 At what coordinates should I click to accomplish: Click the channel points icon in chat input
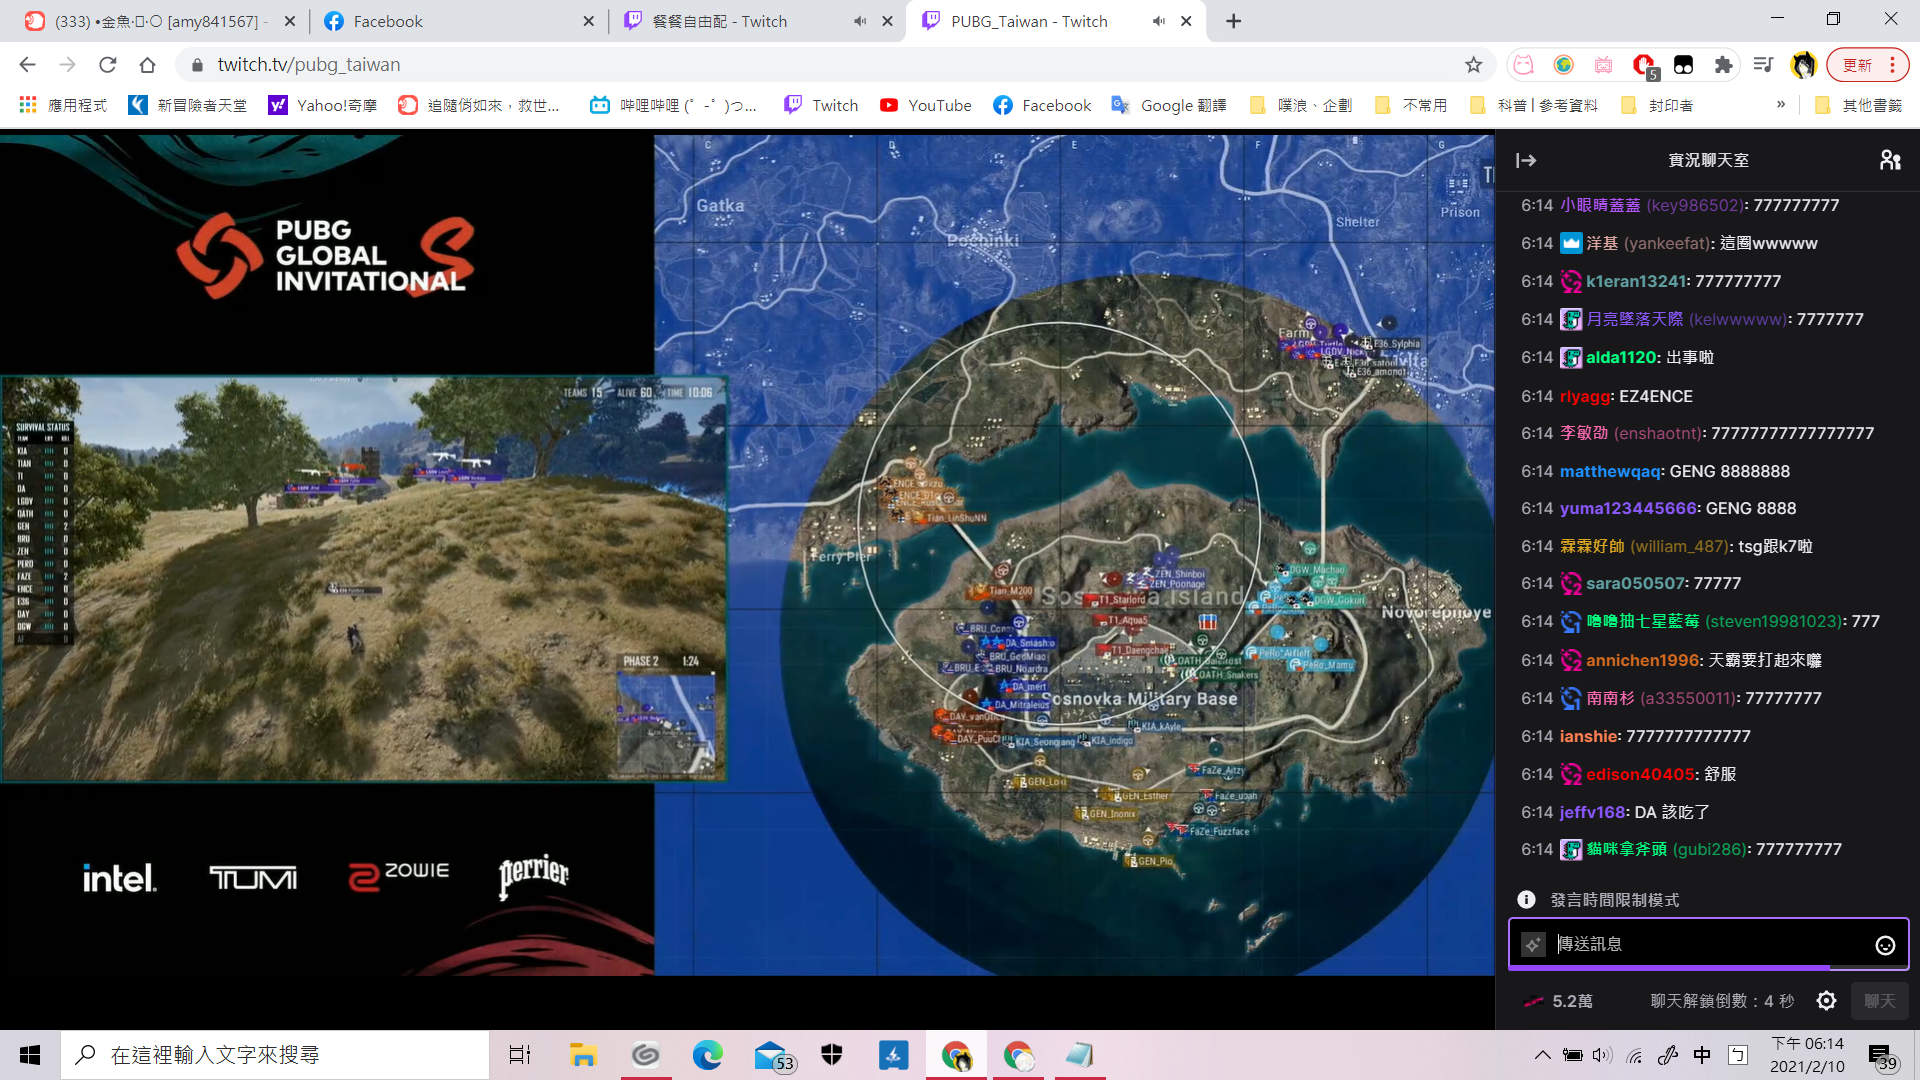click(1533, 944)
